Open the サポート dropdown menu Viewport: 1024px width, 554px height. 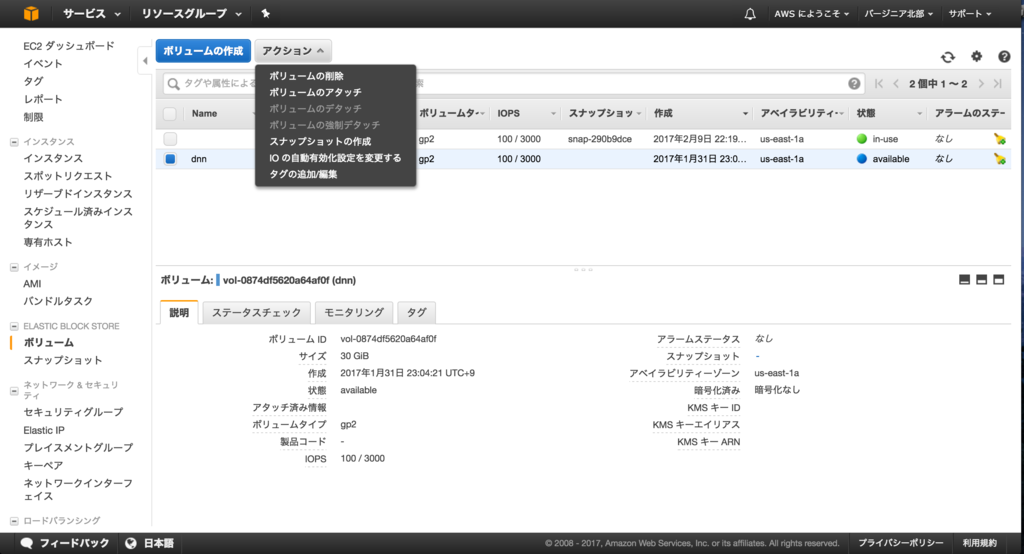[x=970, y=13]
